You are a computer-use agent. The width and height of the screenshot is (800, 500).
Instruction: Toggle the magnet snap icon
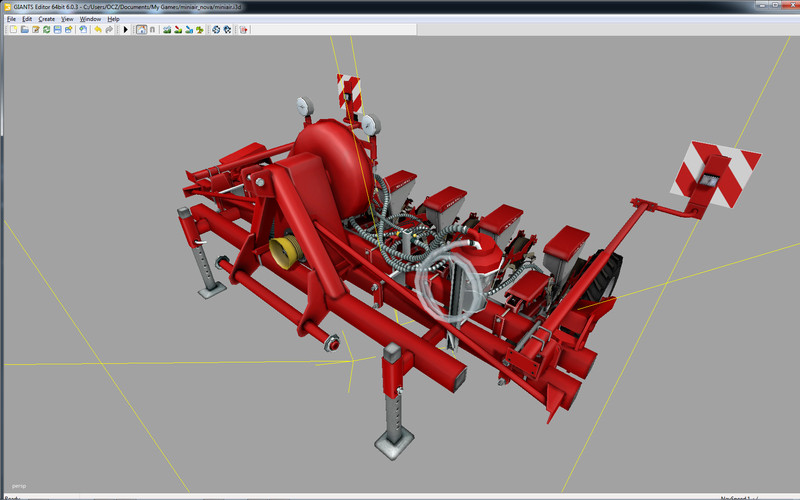(x=152, y=30)
